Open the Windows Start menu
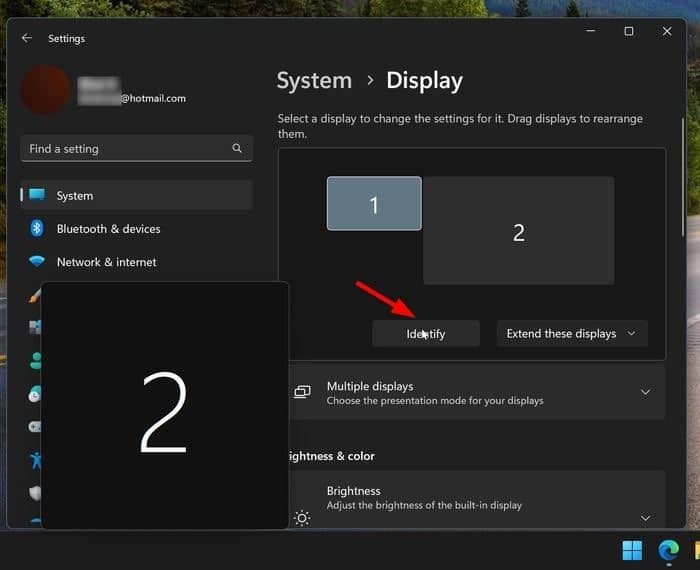The image size is (700, 570). [632, 550]
